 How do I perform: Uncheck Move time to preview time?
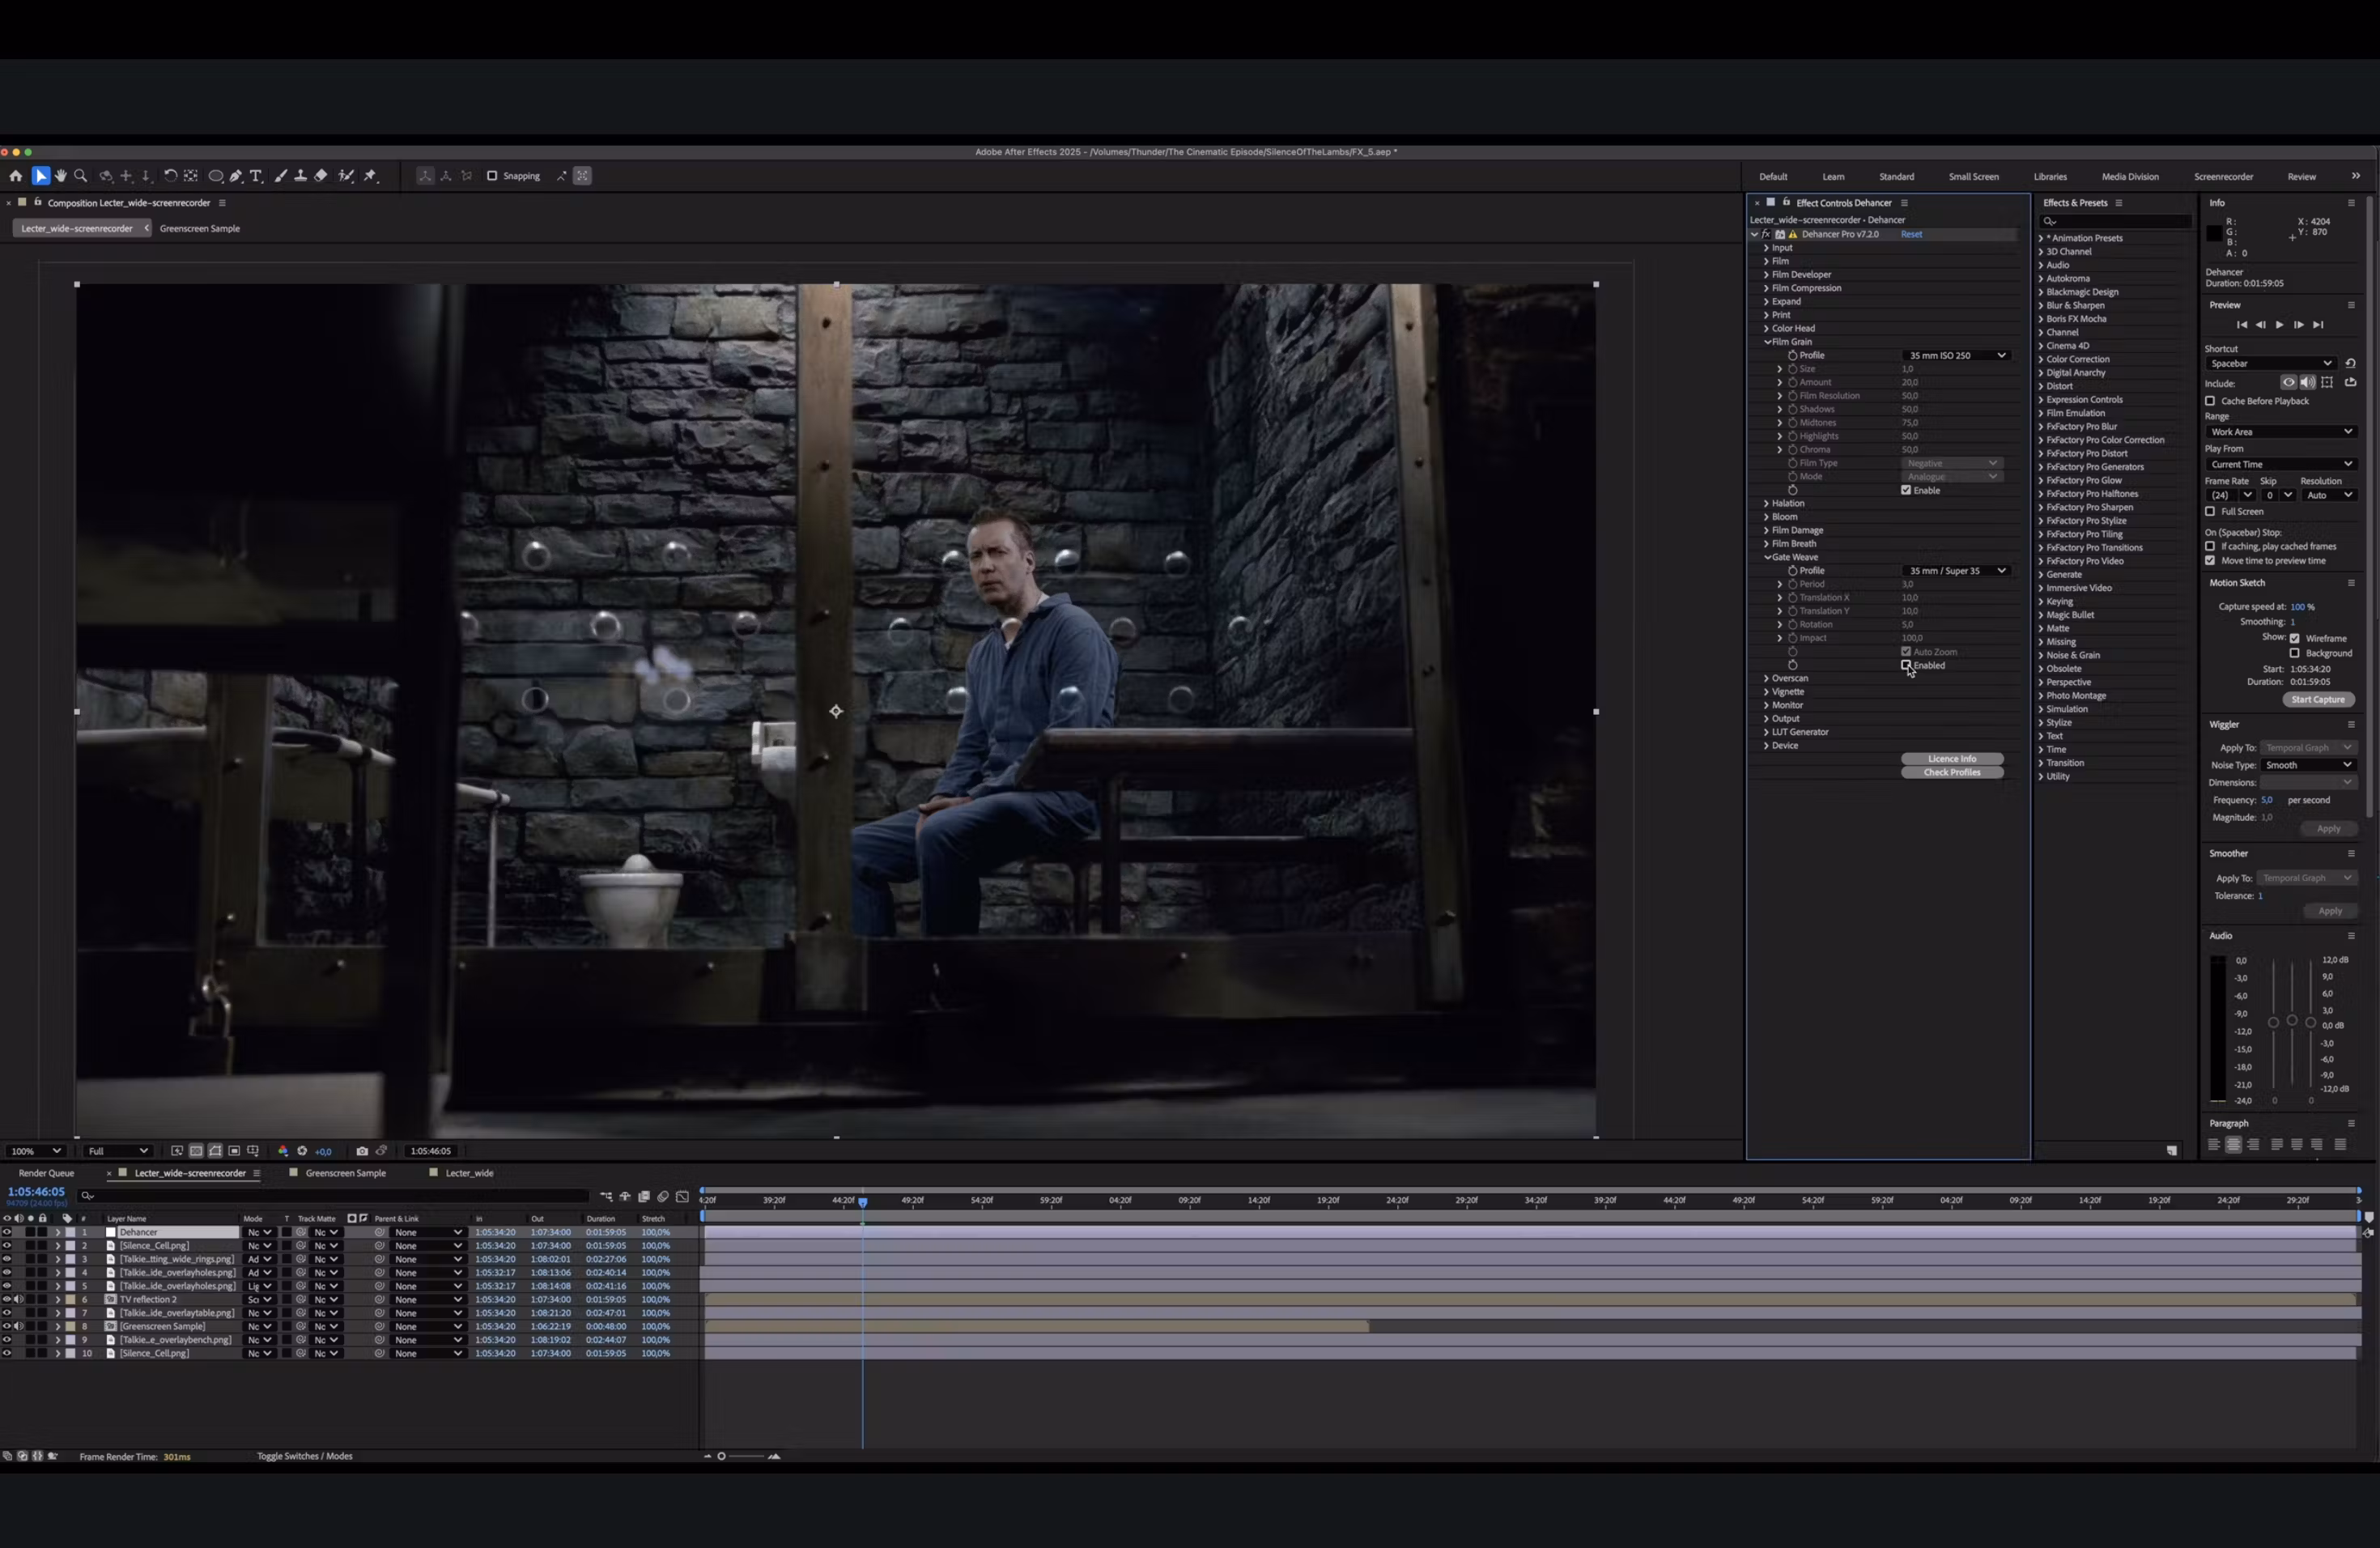point(2211,560)
